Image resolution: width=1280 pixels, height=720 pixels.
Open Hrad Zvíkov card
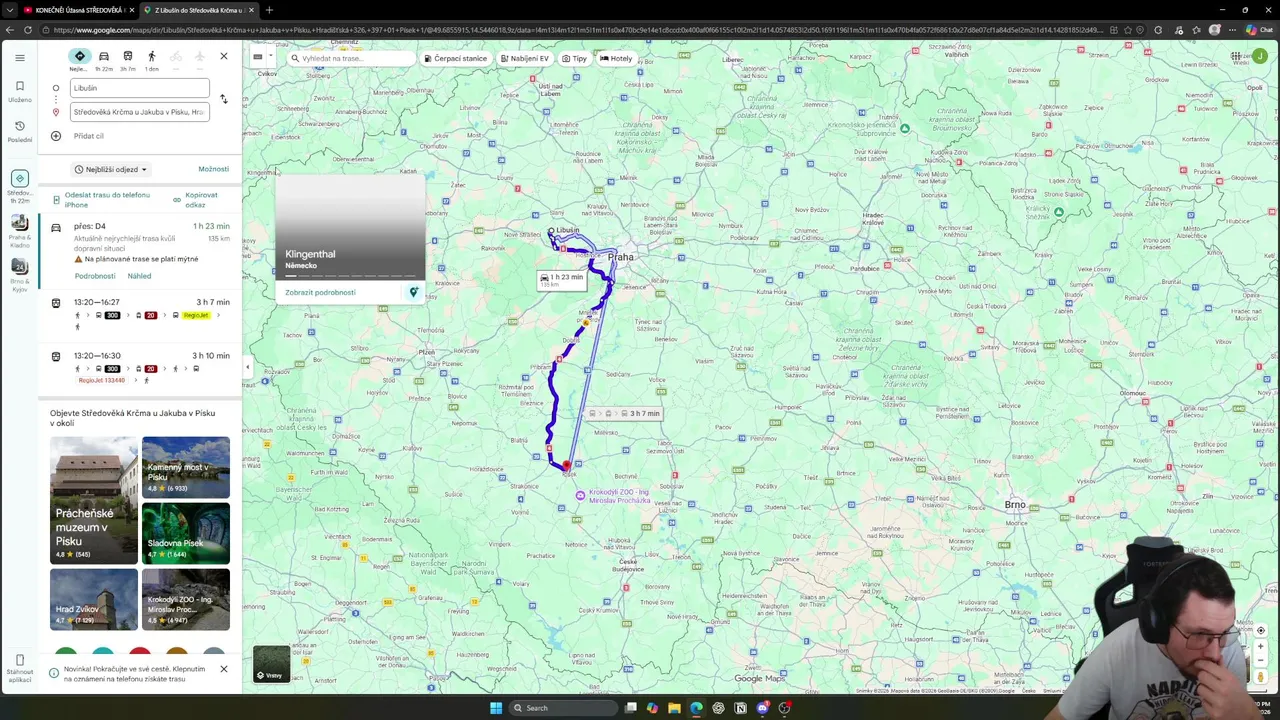[94, 599]
